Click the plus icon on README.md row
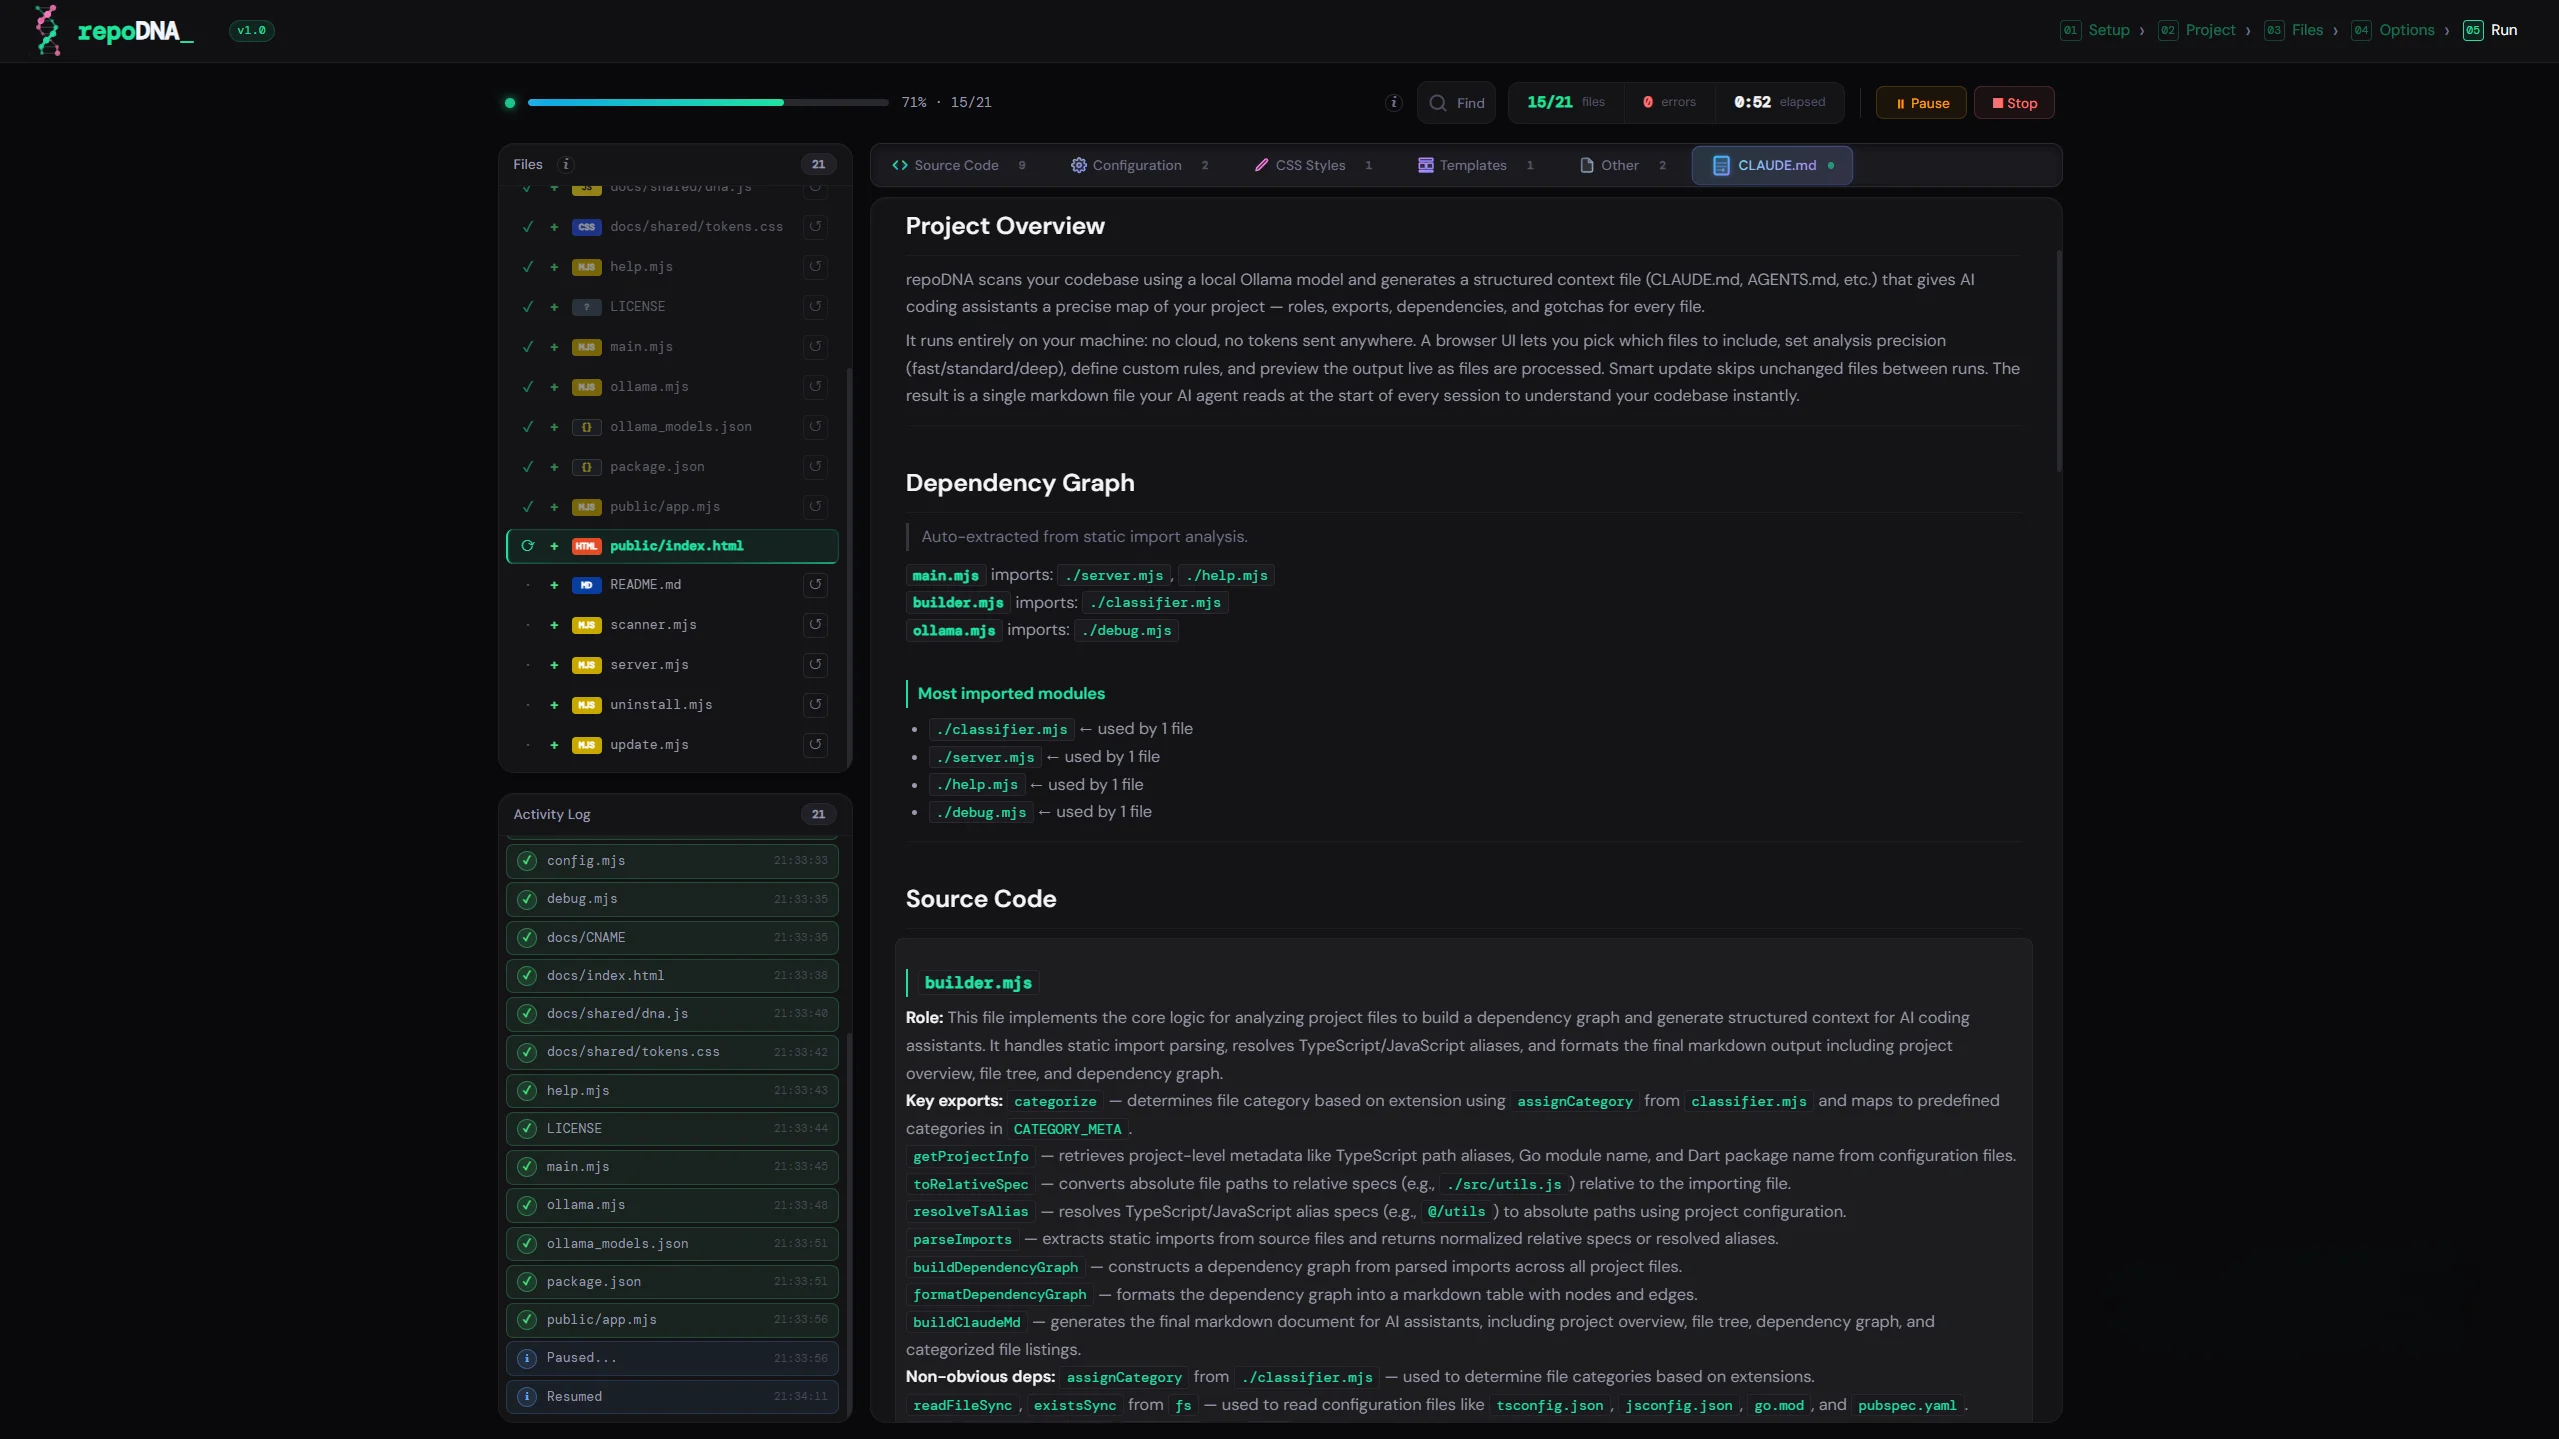This screenshot has height=1439, width=2559. [554, 585]
